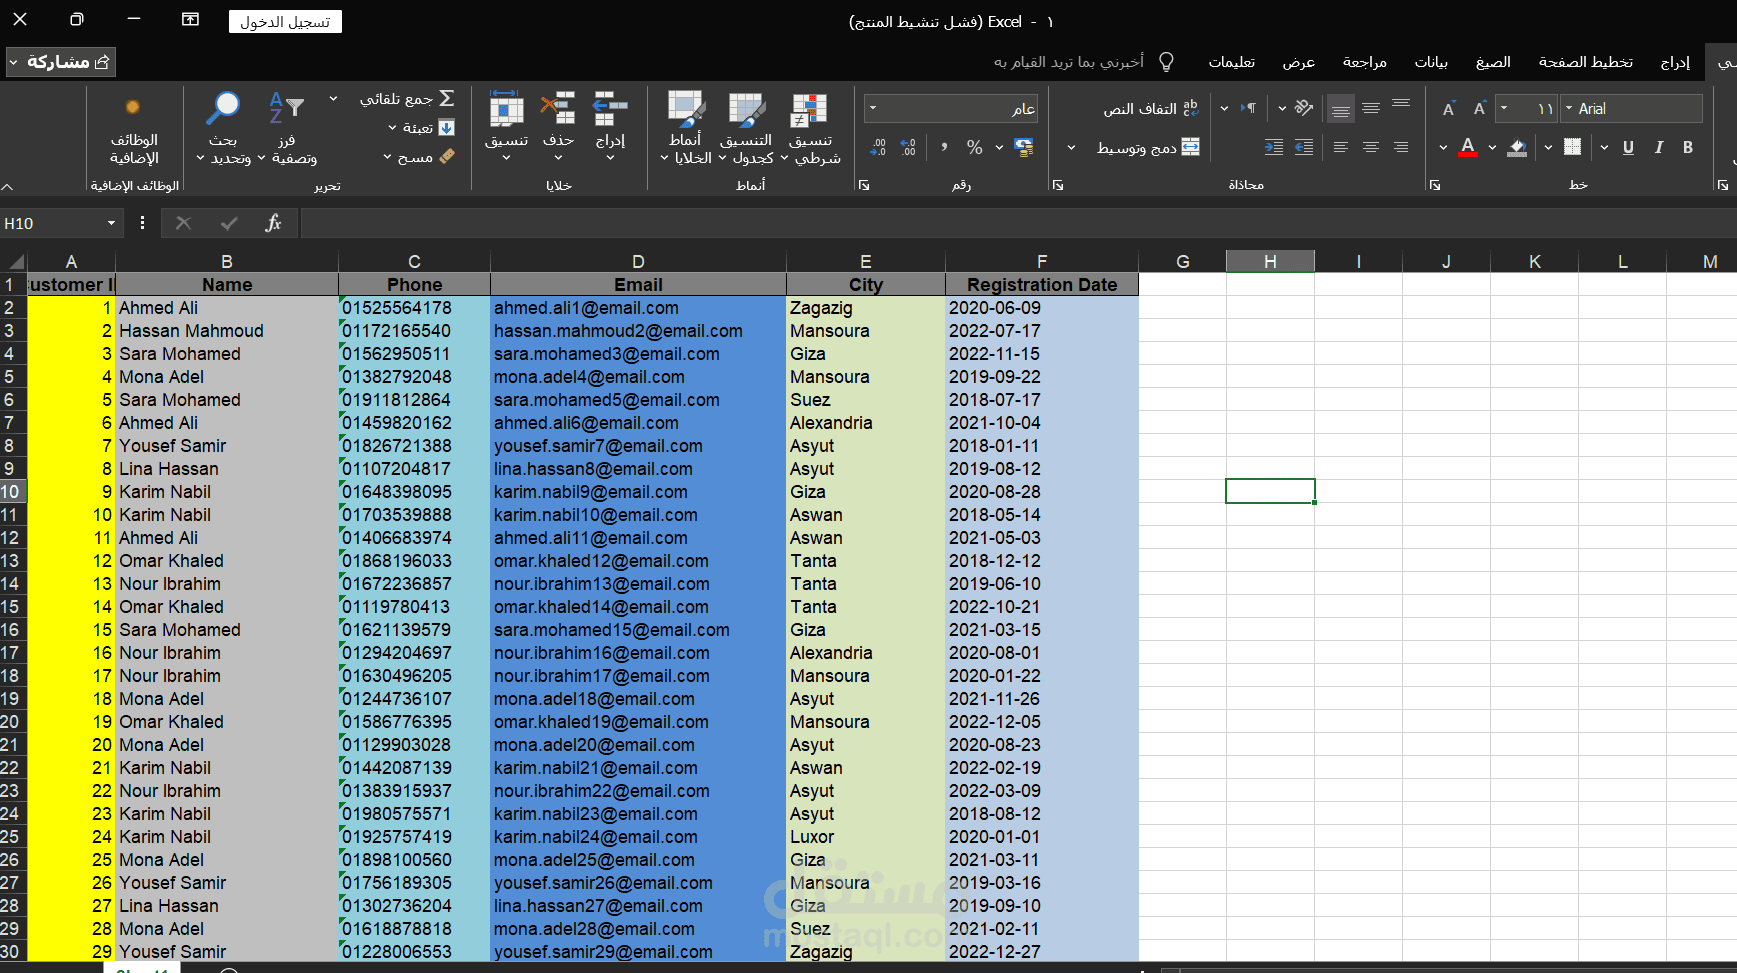Toggle italic formatting (I)

[x=1658, y=147]
